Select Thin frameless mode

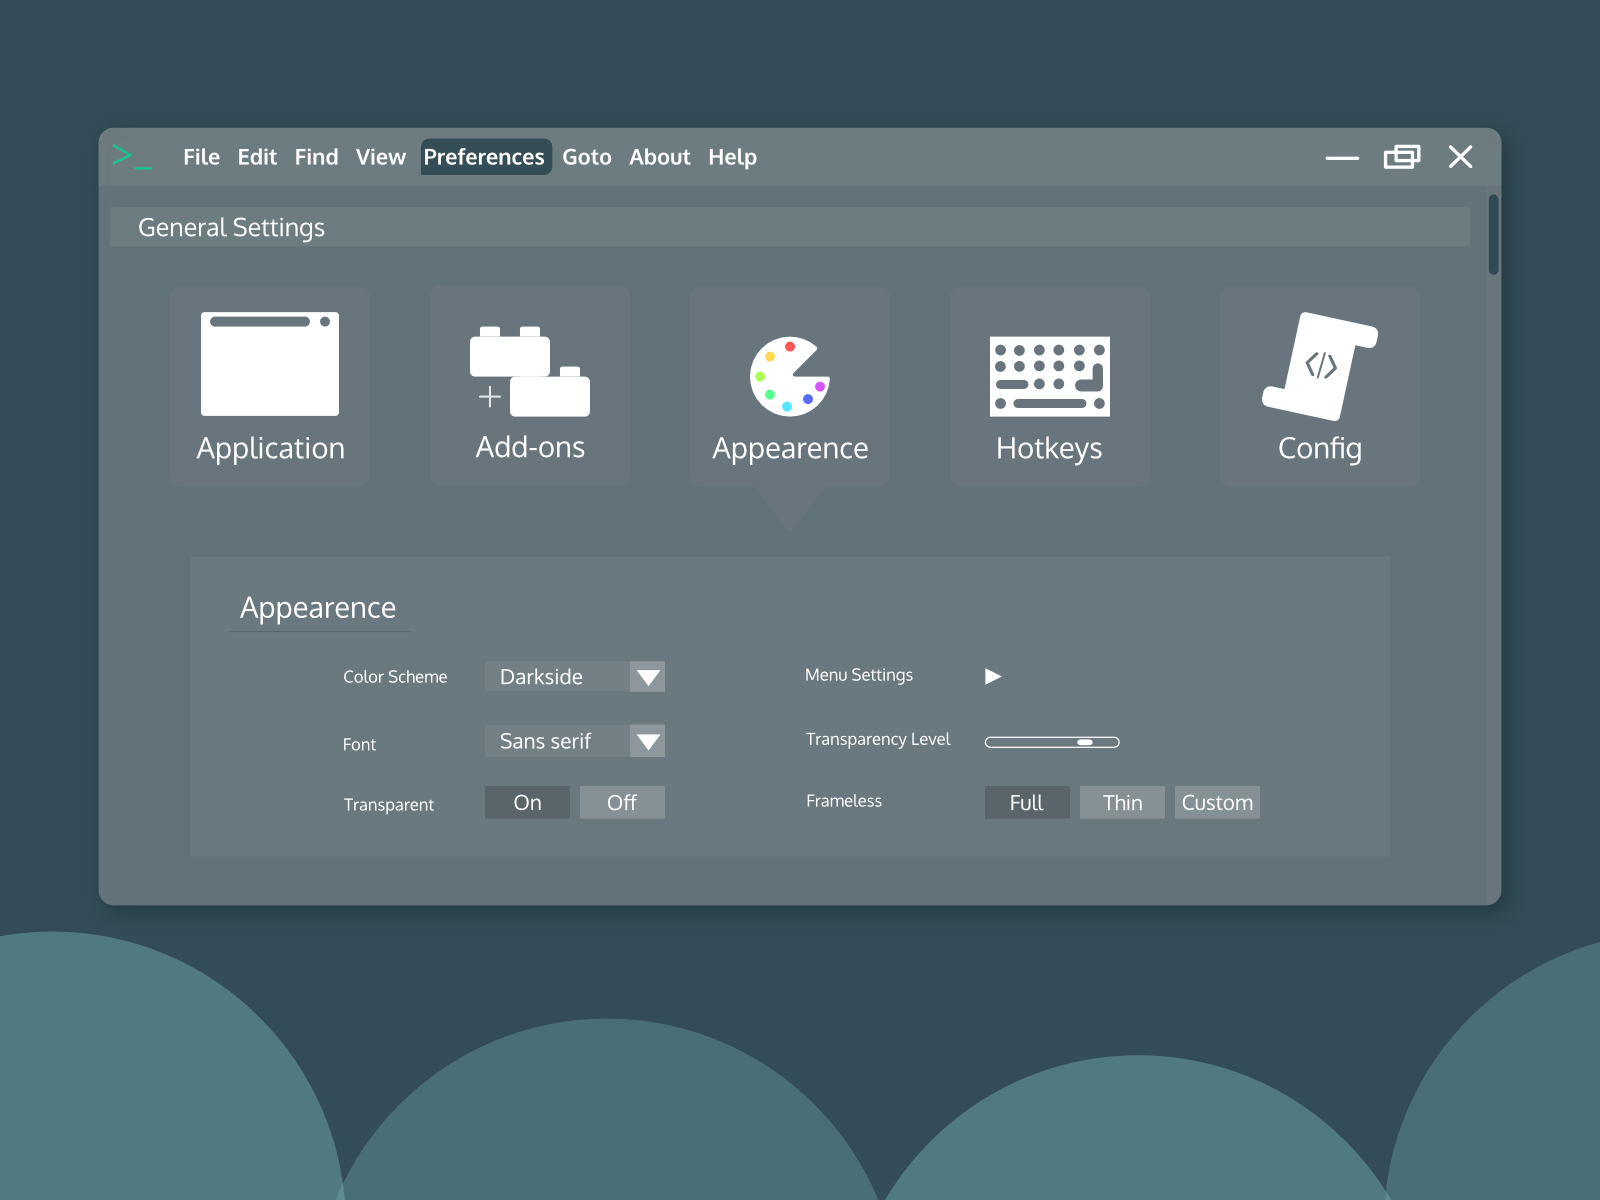tap(1122, 802)
